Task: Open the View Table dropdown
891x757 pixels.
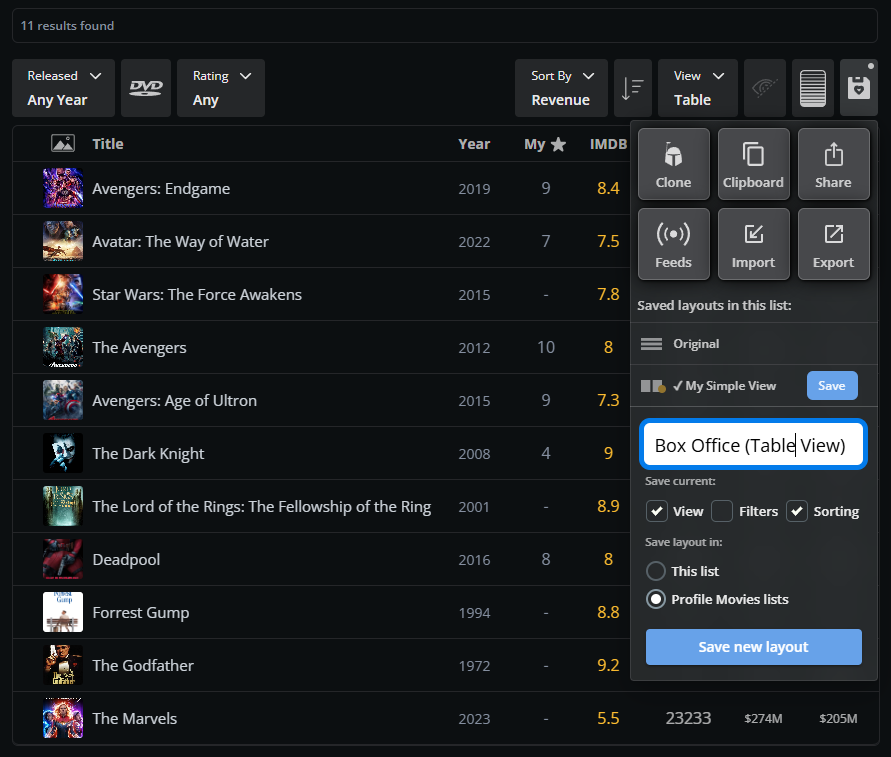Action: point(698,88)
